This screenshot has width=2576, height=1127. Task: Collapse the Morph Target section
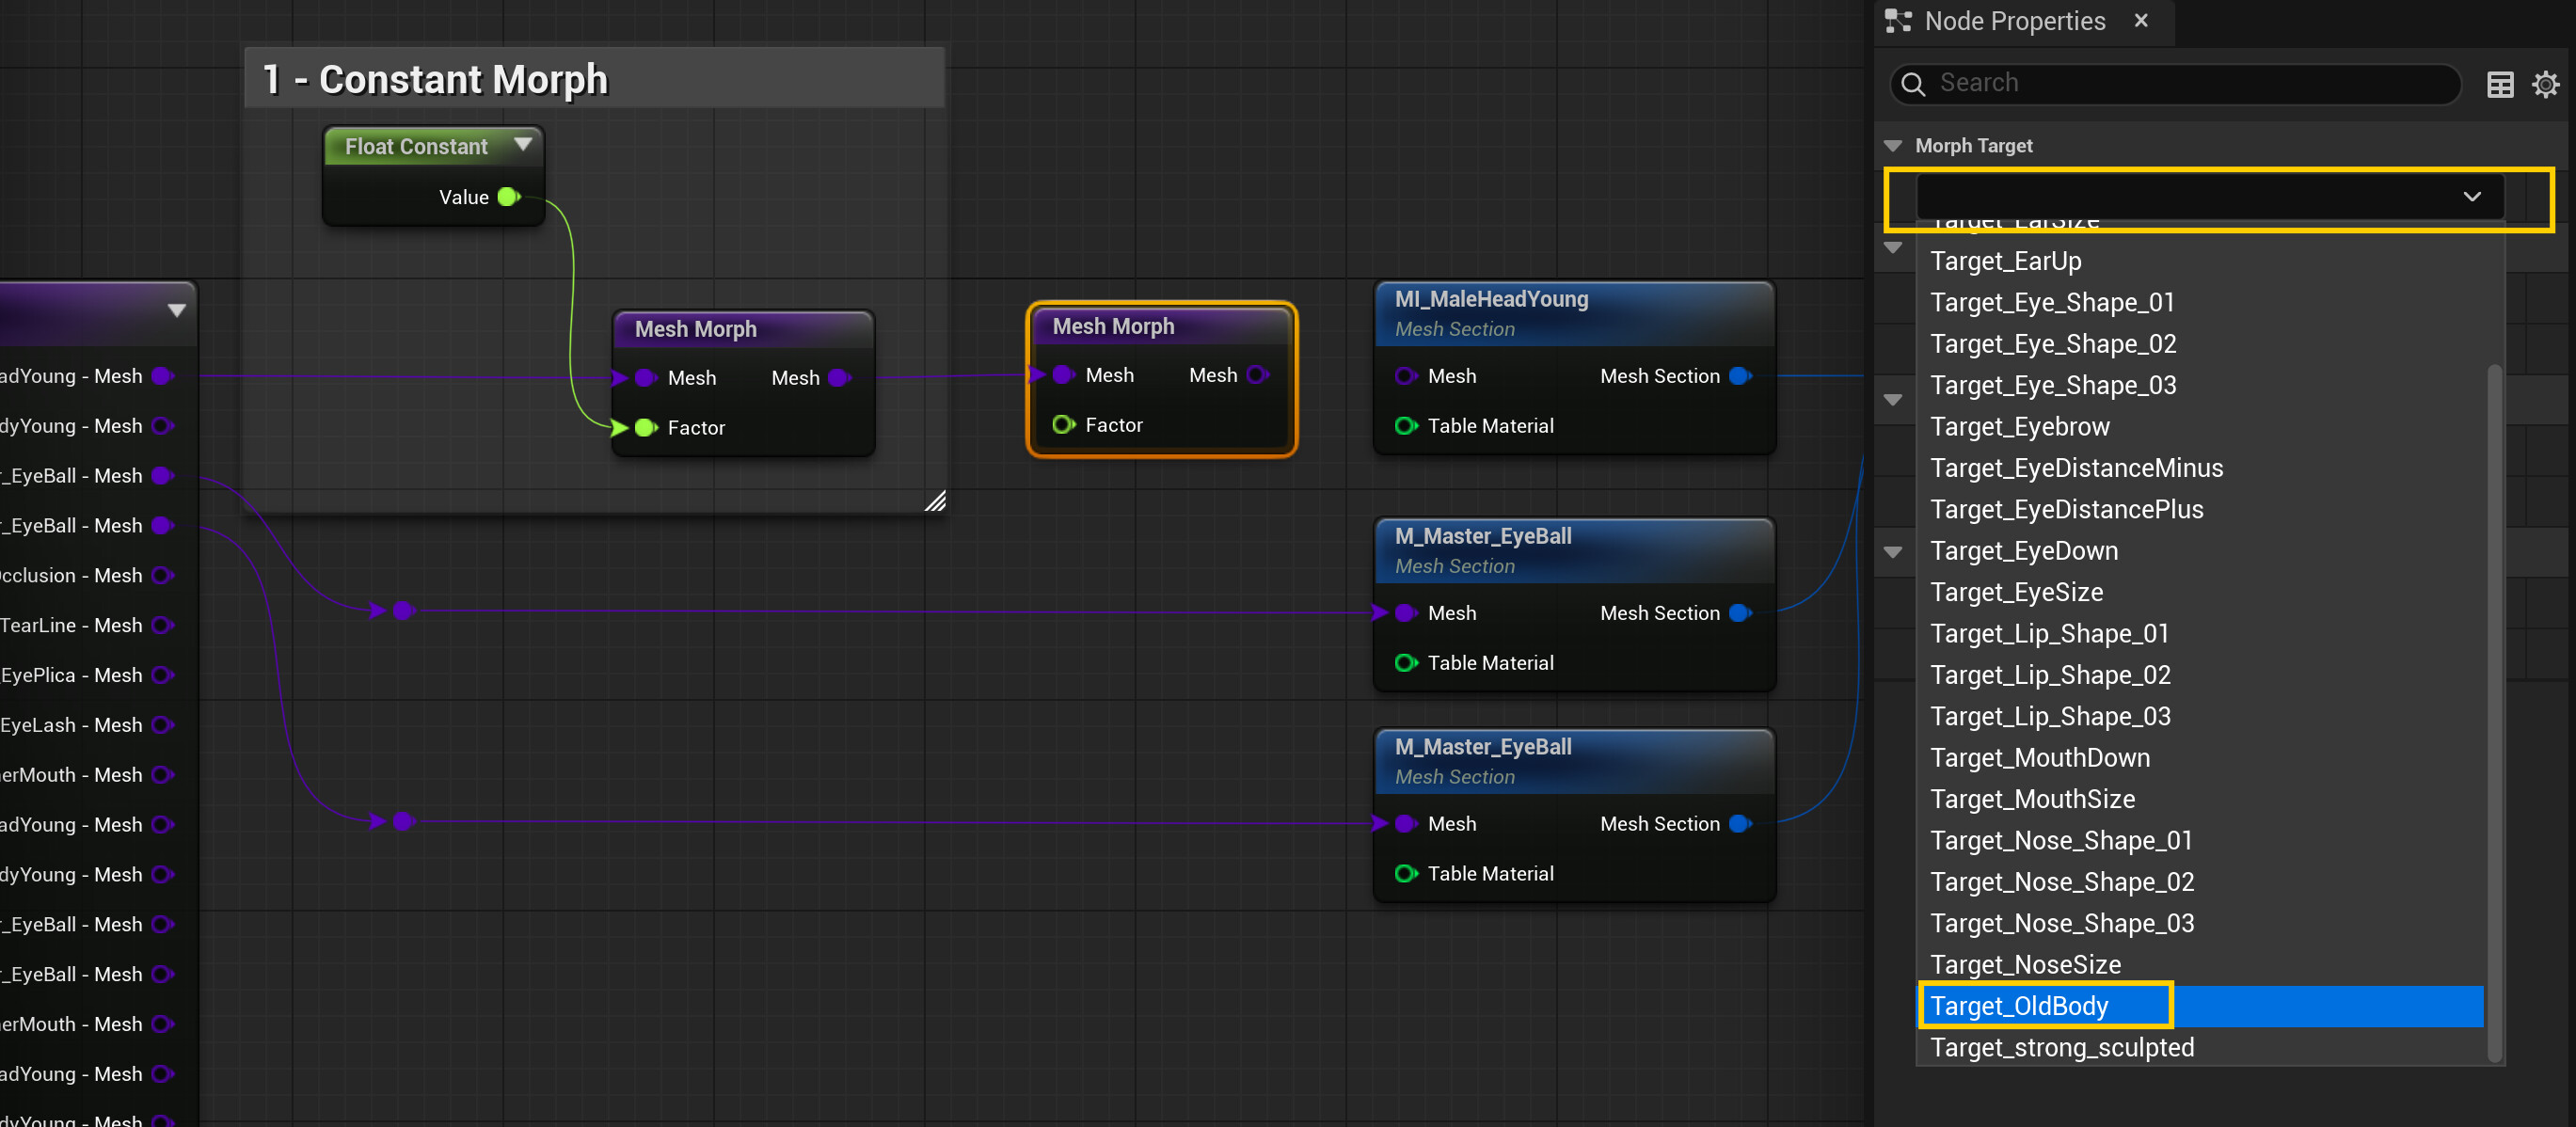click(x=1892, y=146)
